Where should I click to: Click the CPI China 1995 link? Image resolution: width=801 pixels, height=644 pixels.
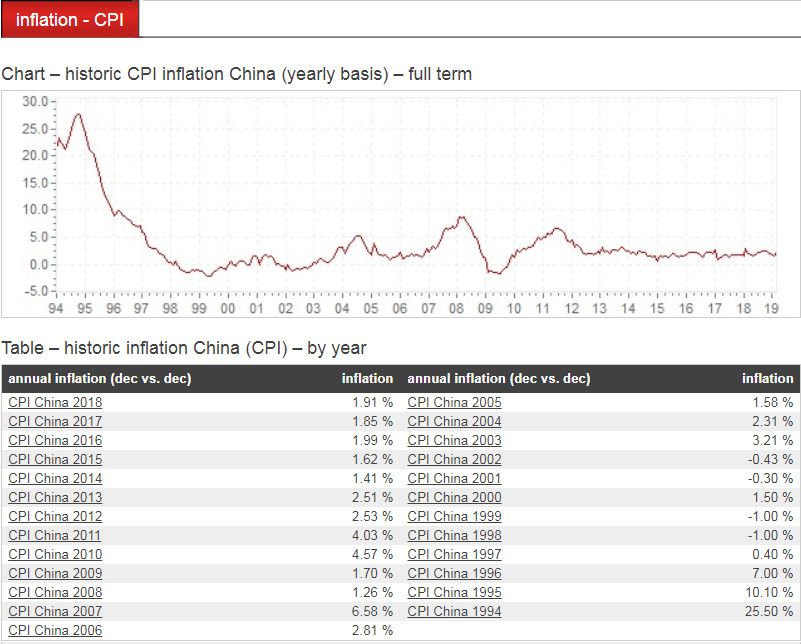click(455, 592)
